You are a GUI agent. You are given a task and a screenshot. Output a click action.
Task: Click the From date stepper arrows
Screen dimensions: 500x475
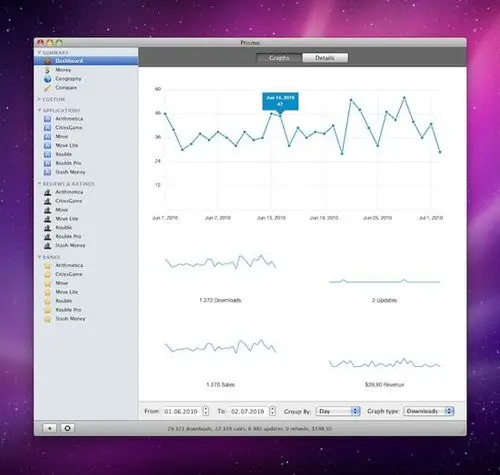(x=206, y=411)
